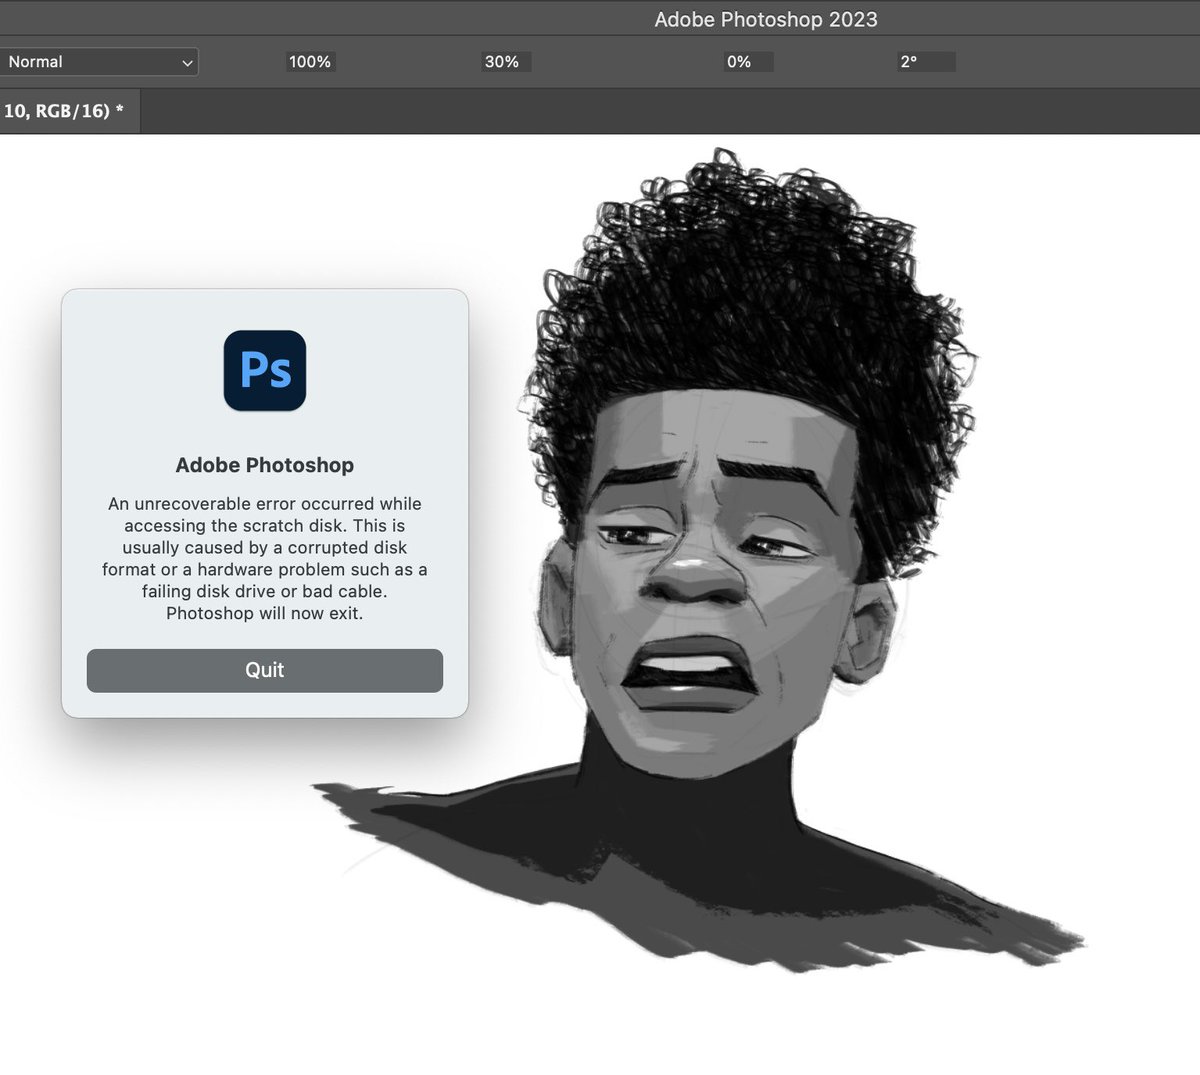
Task: Click the 2° brush angle value
Action: click(923, 61)
